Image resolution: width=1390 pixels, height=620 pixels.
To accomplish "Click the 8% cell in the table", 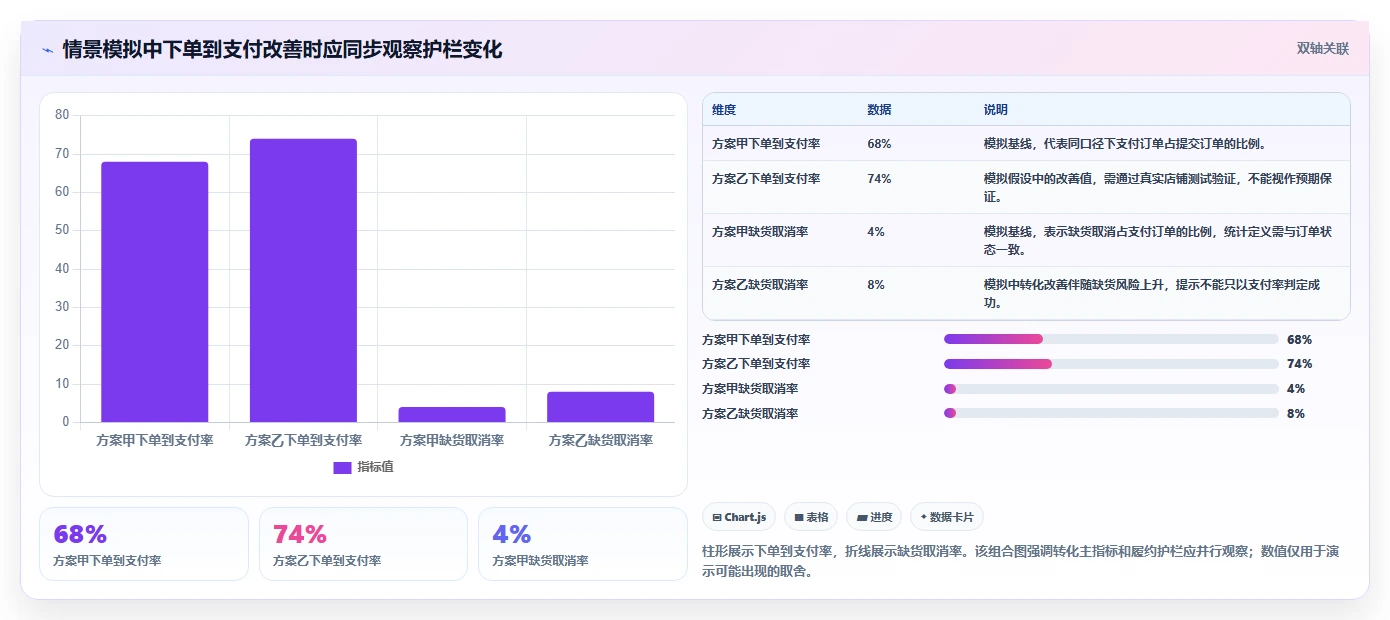I will 876,285.
